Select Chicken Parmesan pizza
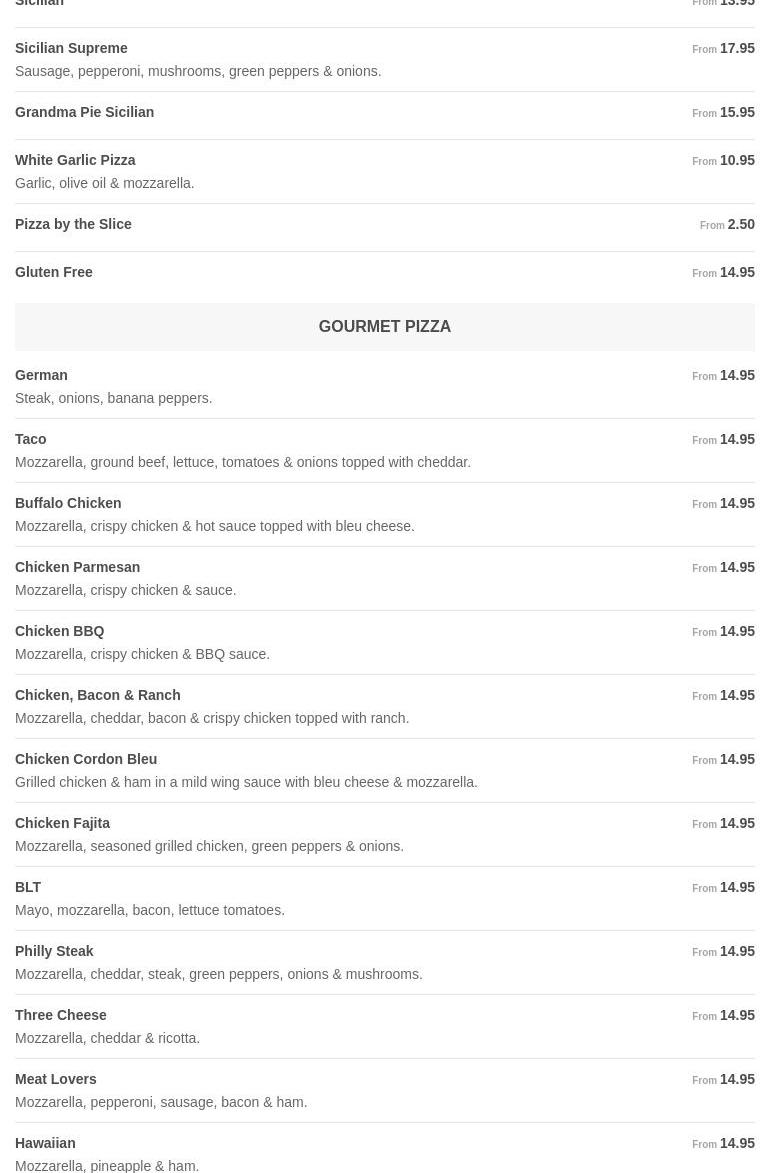770x1173 pixels. tap(77, 567)
